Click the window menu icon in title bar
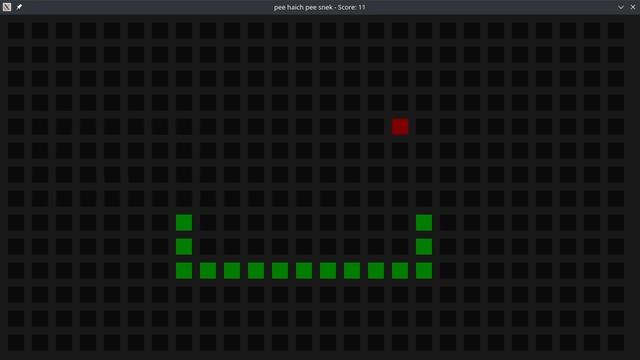This screenshot has width=640, height=360. click(x=7, y=7)
